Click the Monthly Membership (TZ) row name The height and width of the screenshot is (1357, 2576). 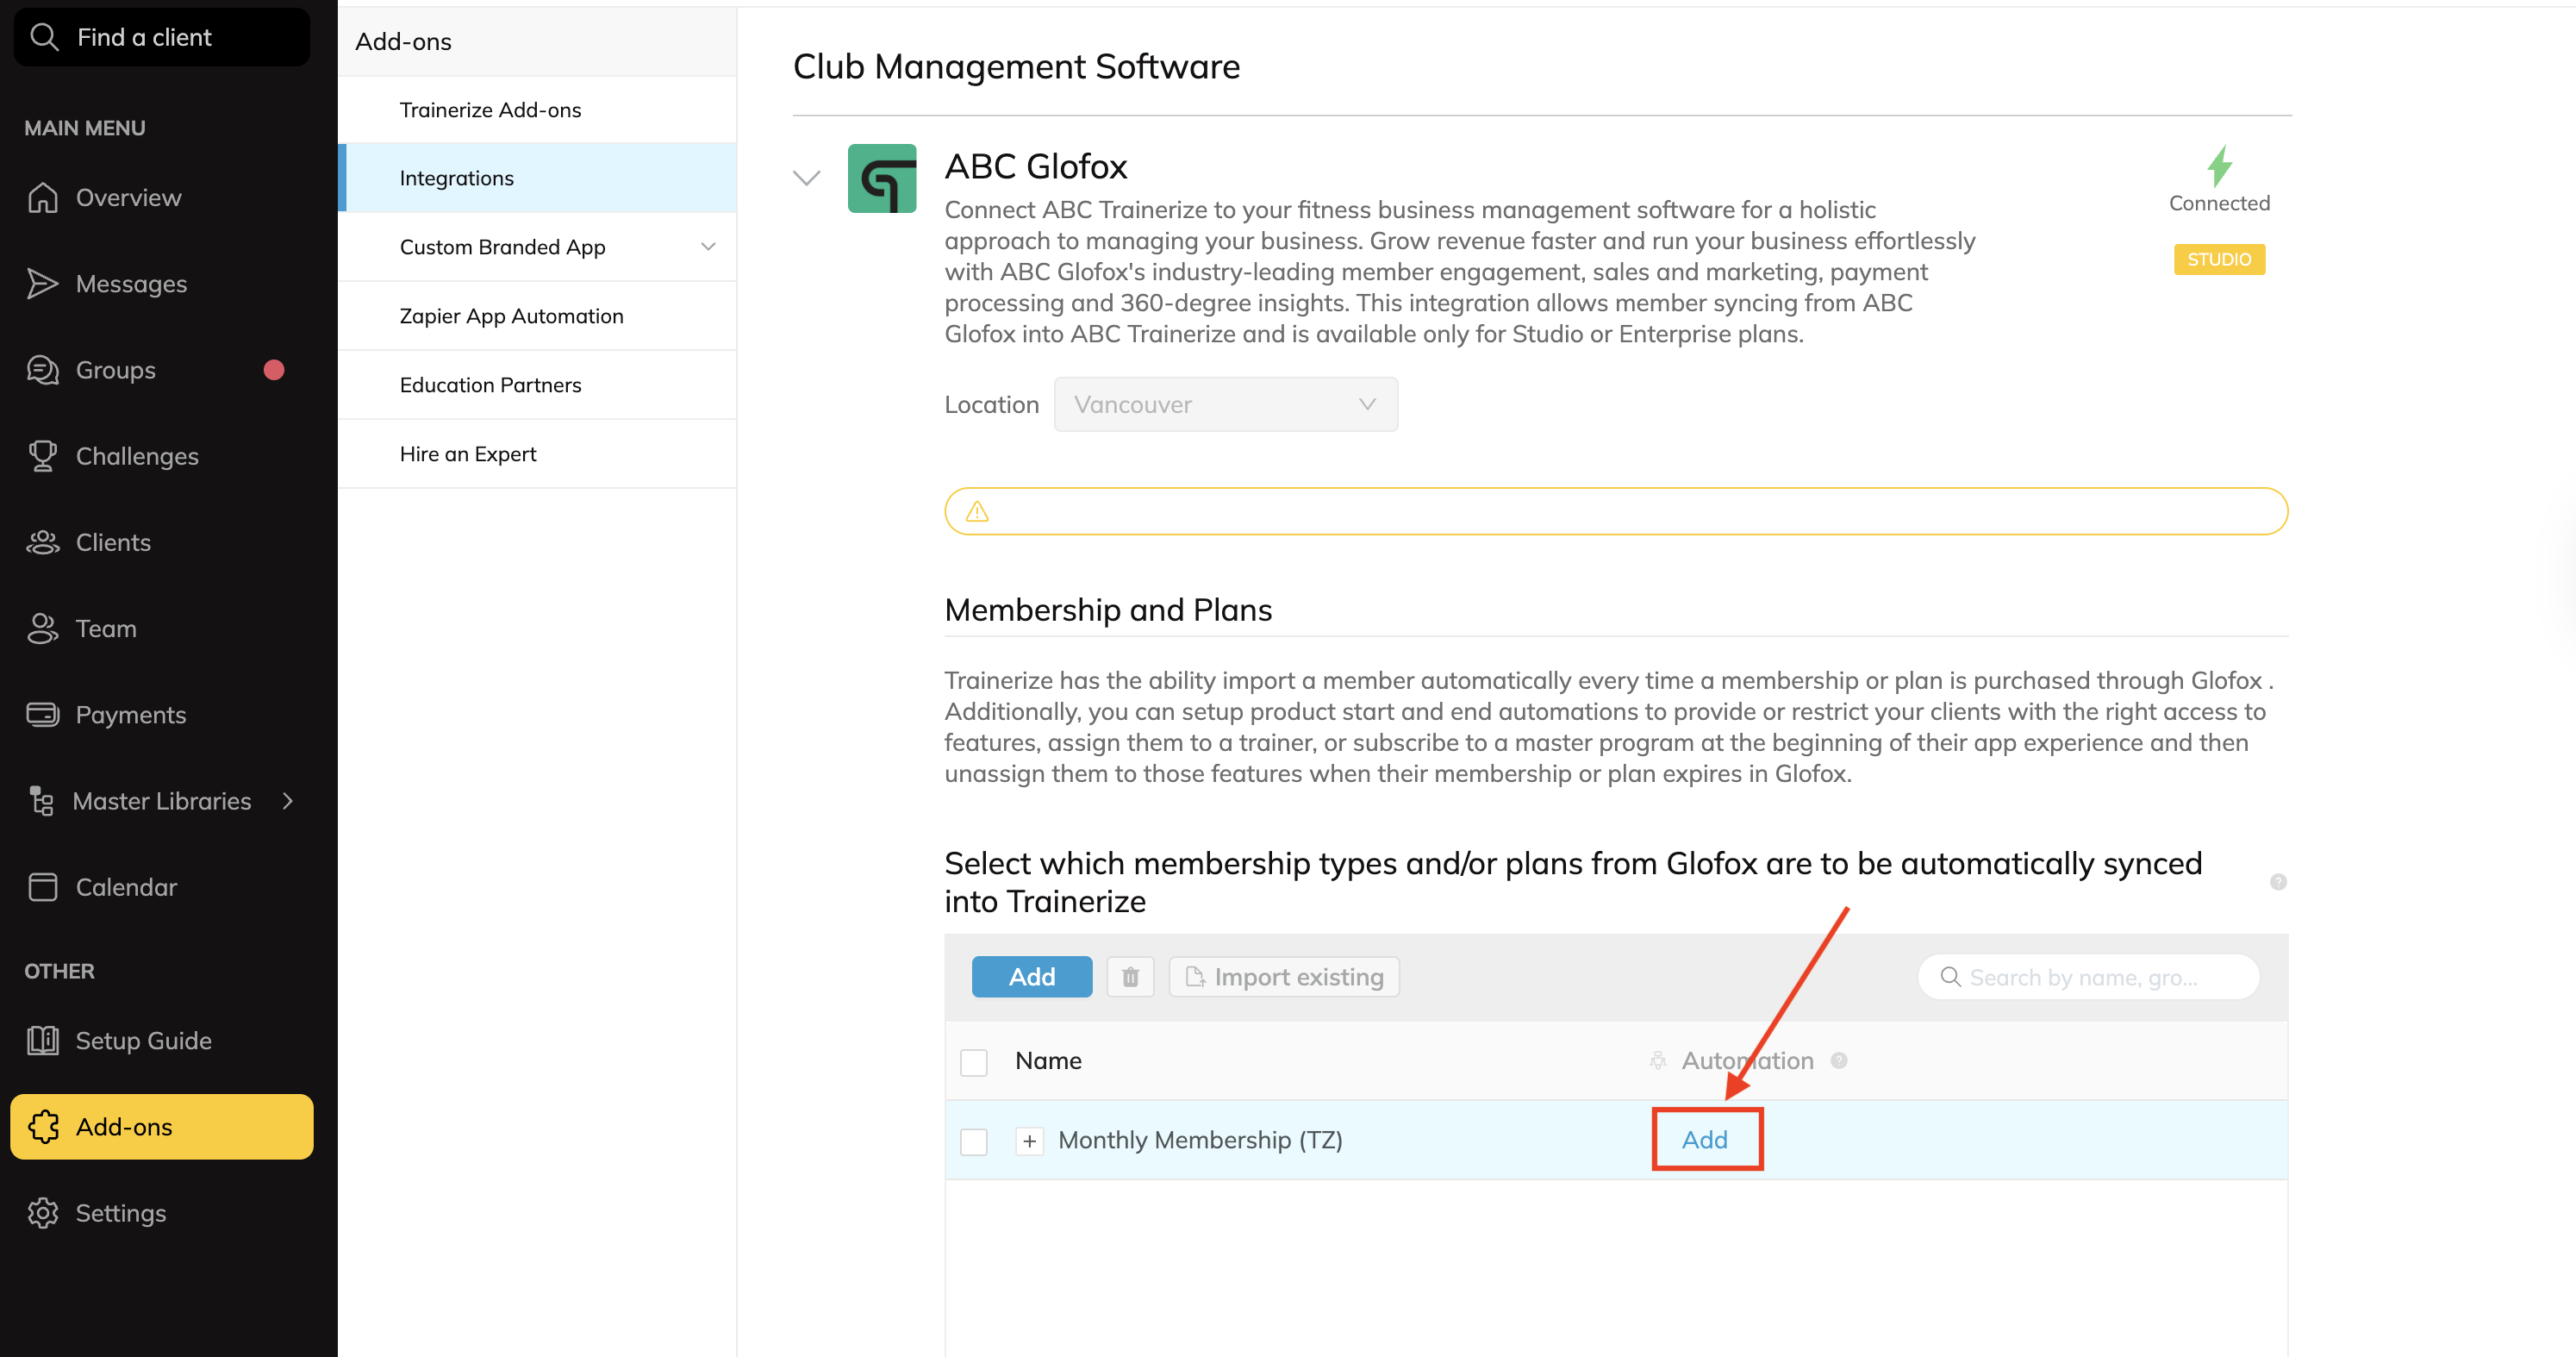(x=1200, y=1140)
